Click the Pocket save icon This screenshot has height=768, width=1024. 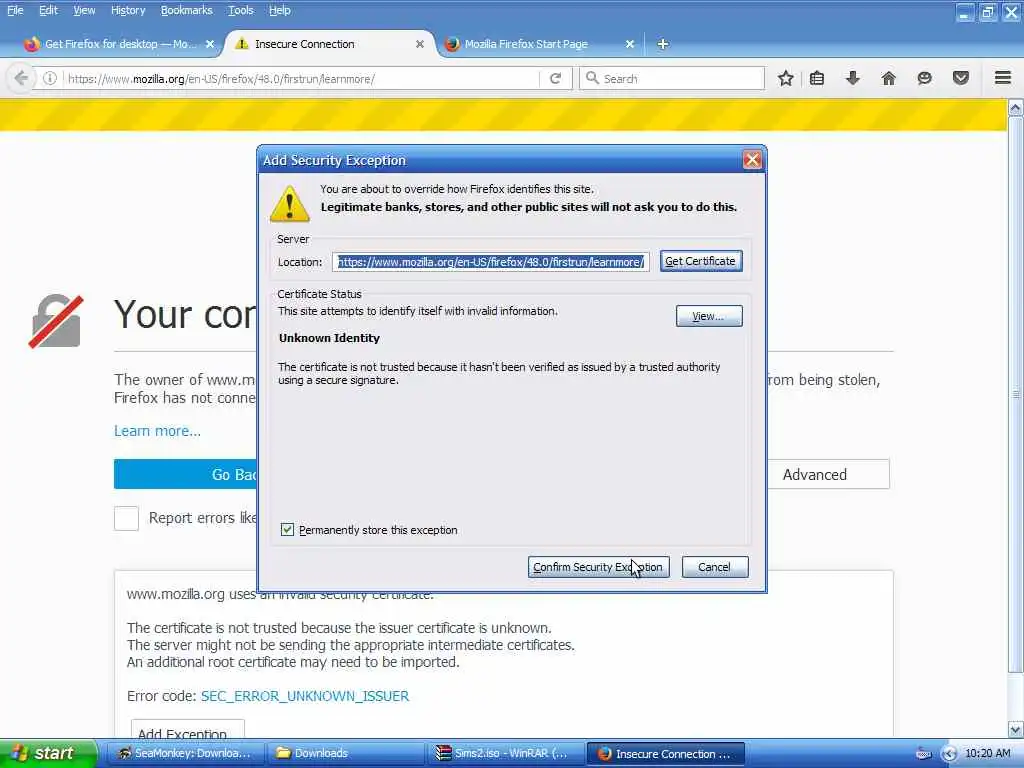pyautogui.click(x=961, y=78)
